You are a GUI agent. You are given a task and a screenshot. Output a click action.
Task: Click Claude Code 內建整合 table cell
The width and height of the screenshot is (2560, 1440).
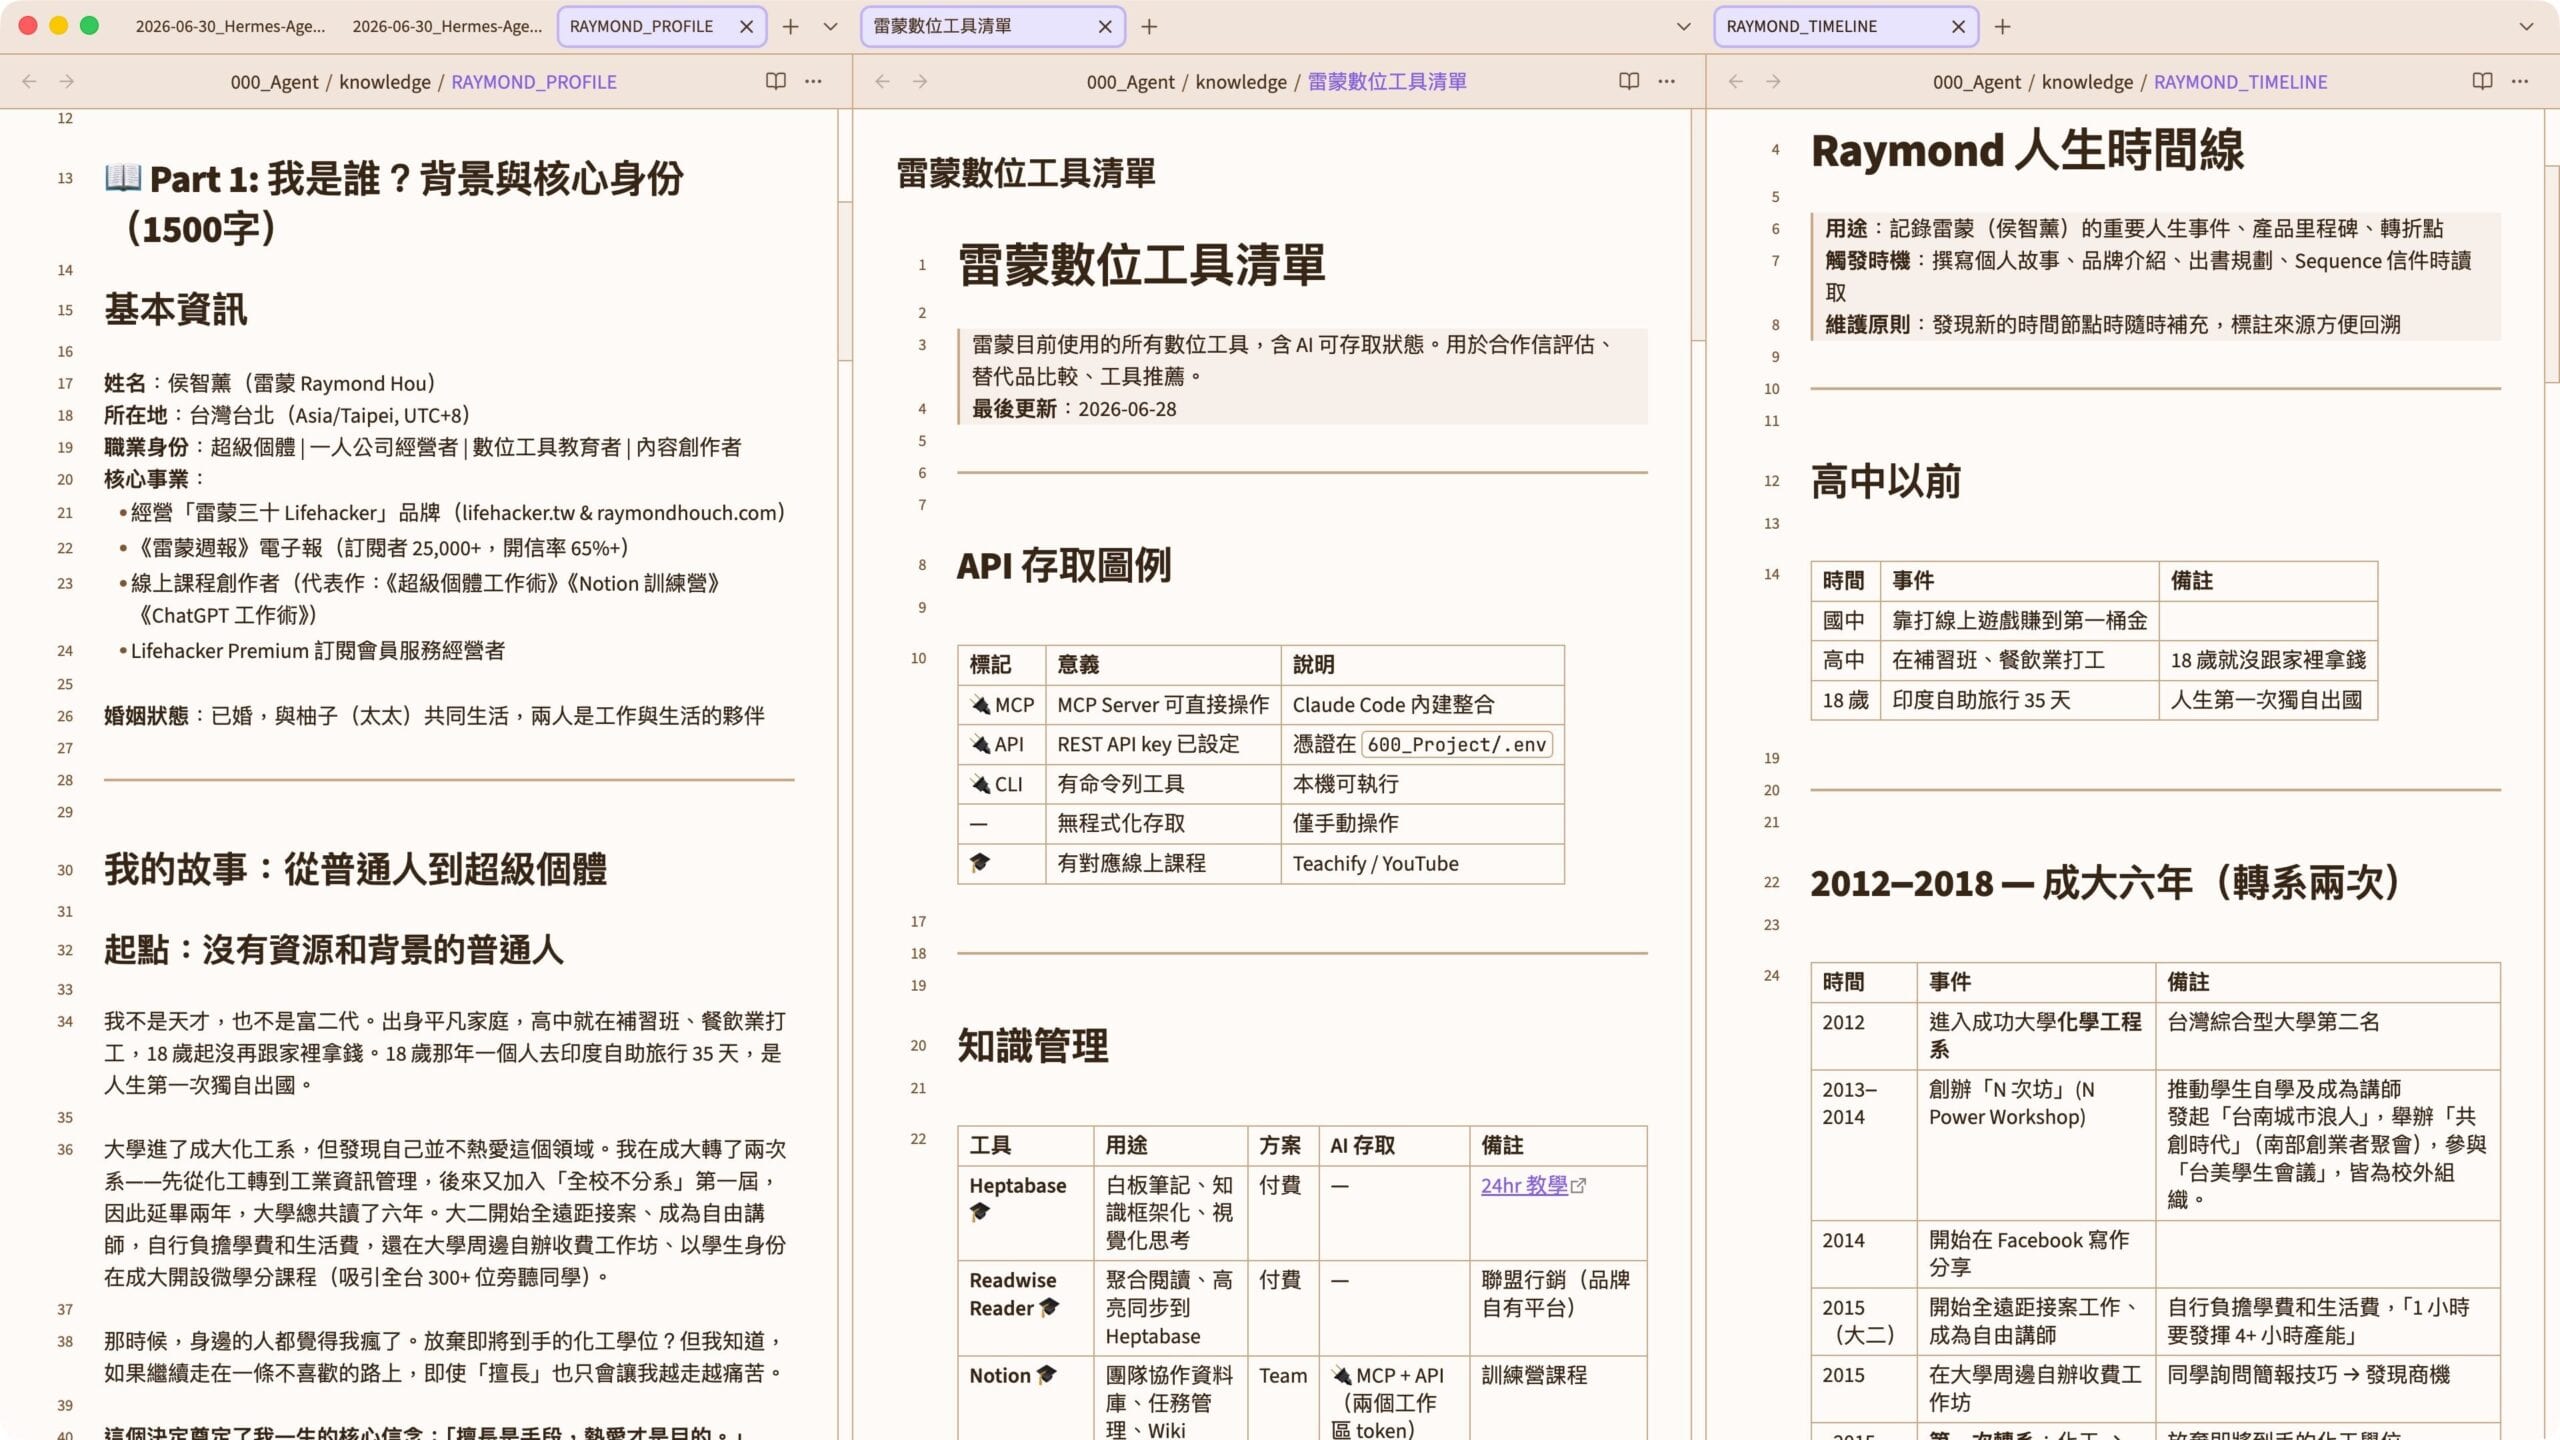coord(1422,705)
